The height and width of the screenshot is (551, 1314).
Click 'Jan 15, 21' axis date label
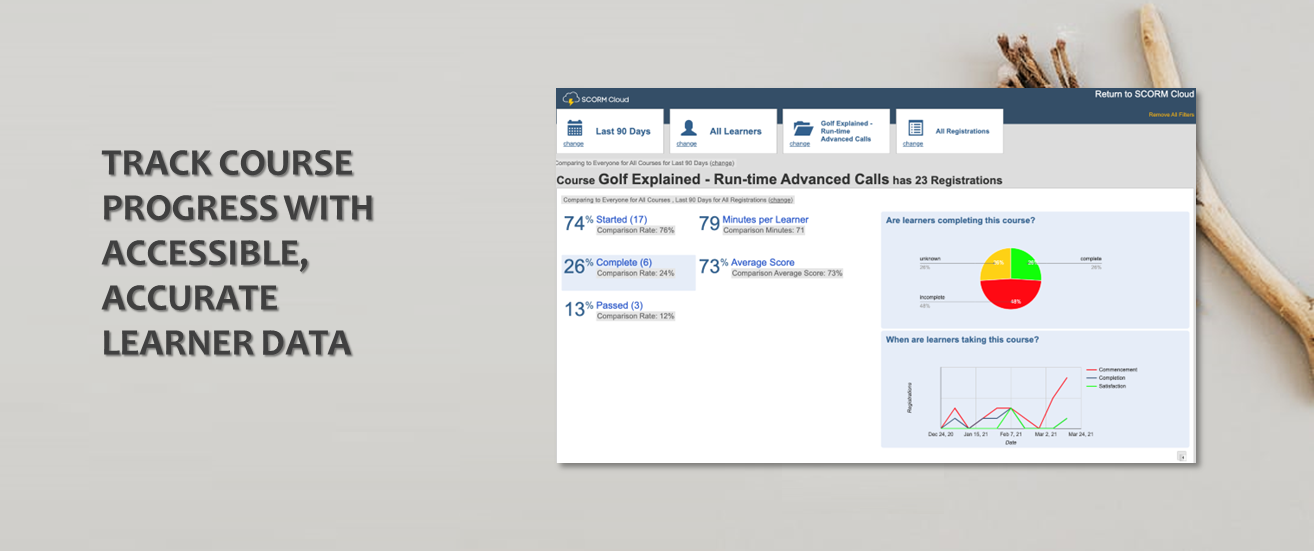tap(977, 434)
